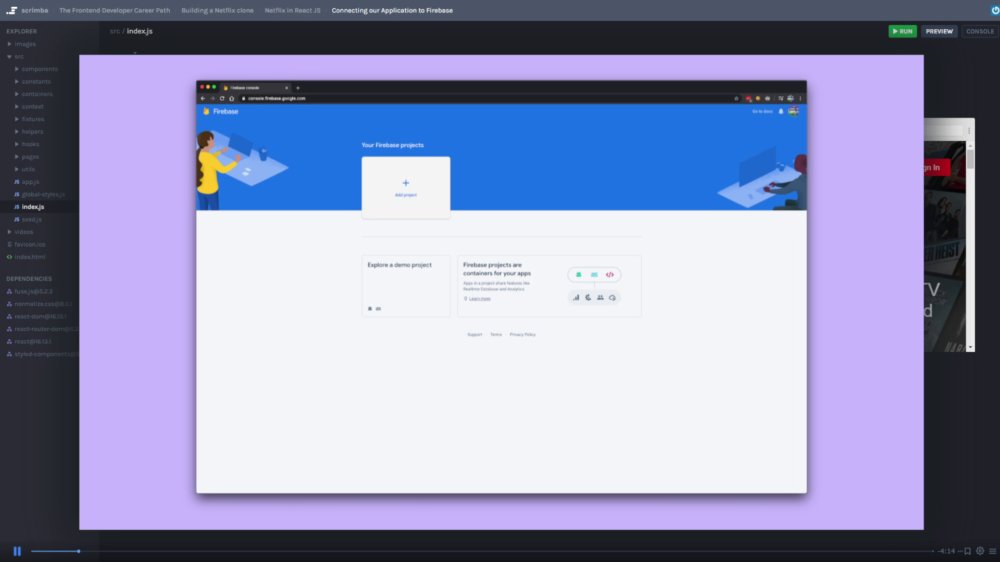Open The Frontend Developer Career Path breadcrumb

[x=114, y=10]
